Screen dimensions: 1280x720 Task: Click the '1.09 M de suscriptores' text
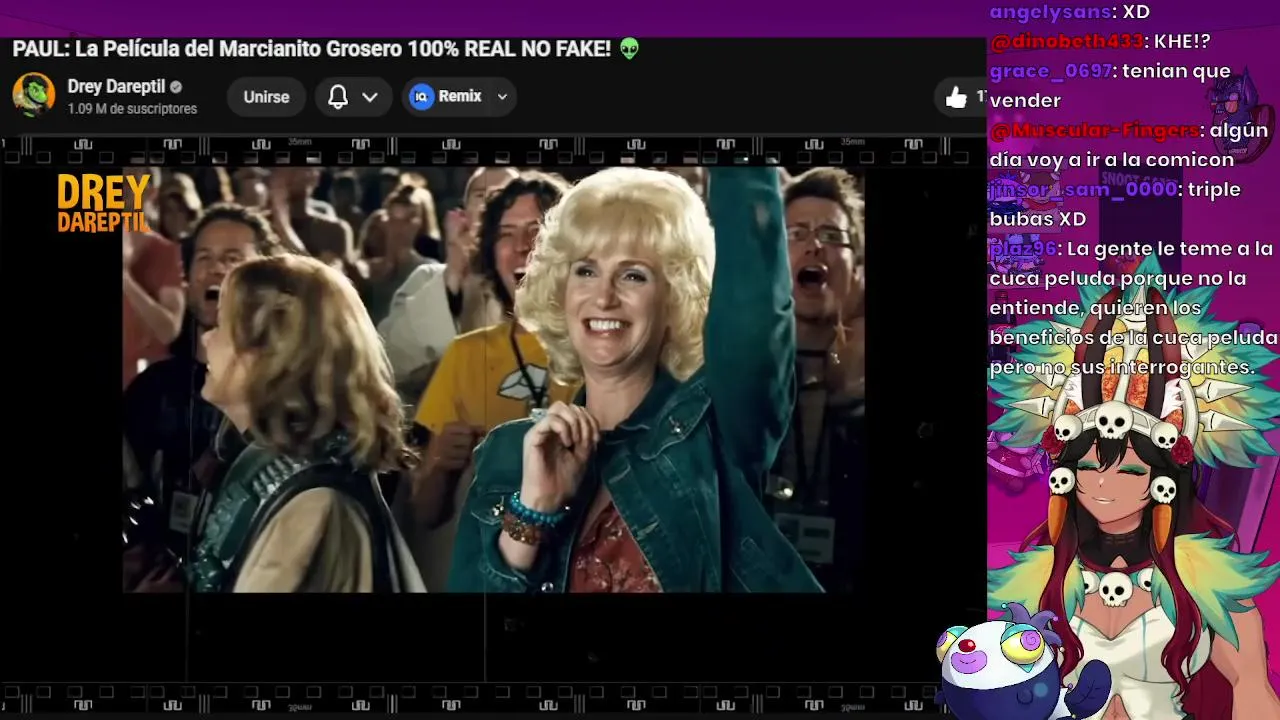[x=132, y=109]
